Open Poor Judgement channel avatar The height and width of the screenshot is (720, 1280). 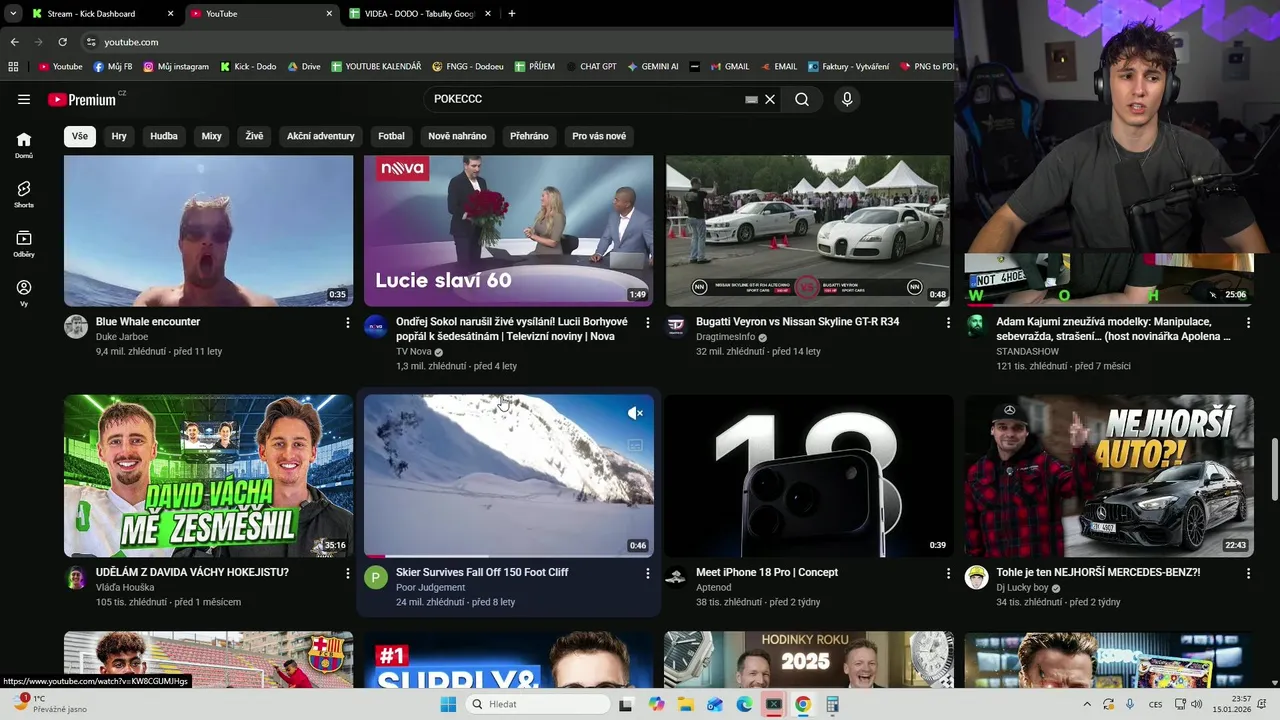[376, 577]
